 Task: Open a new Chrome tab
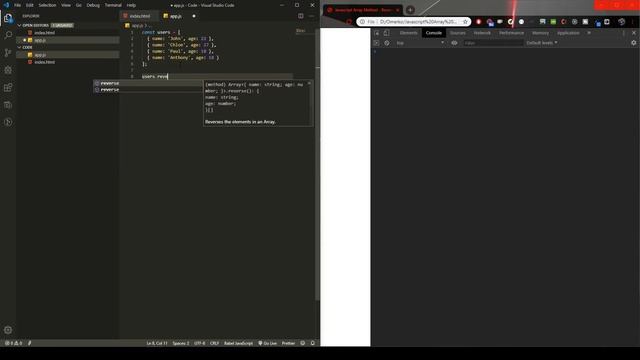pyautogui.click(x=410, y=10)
